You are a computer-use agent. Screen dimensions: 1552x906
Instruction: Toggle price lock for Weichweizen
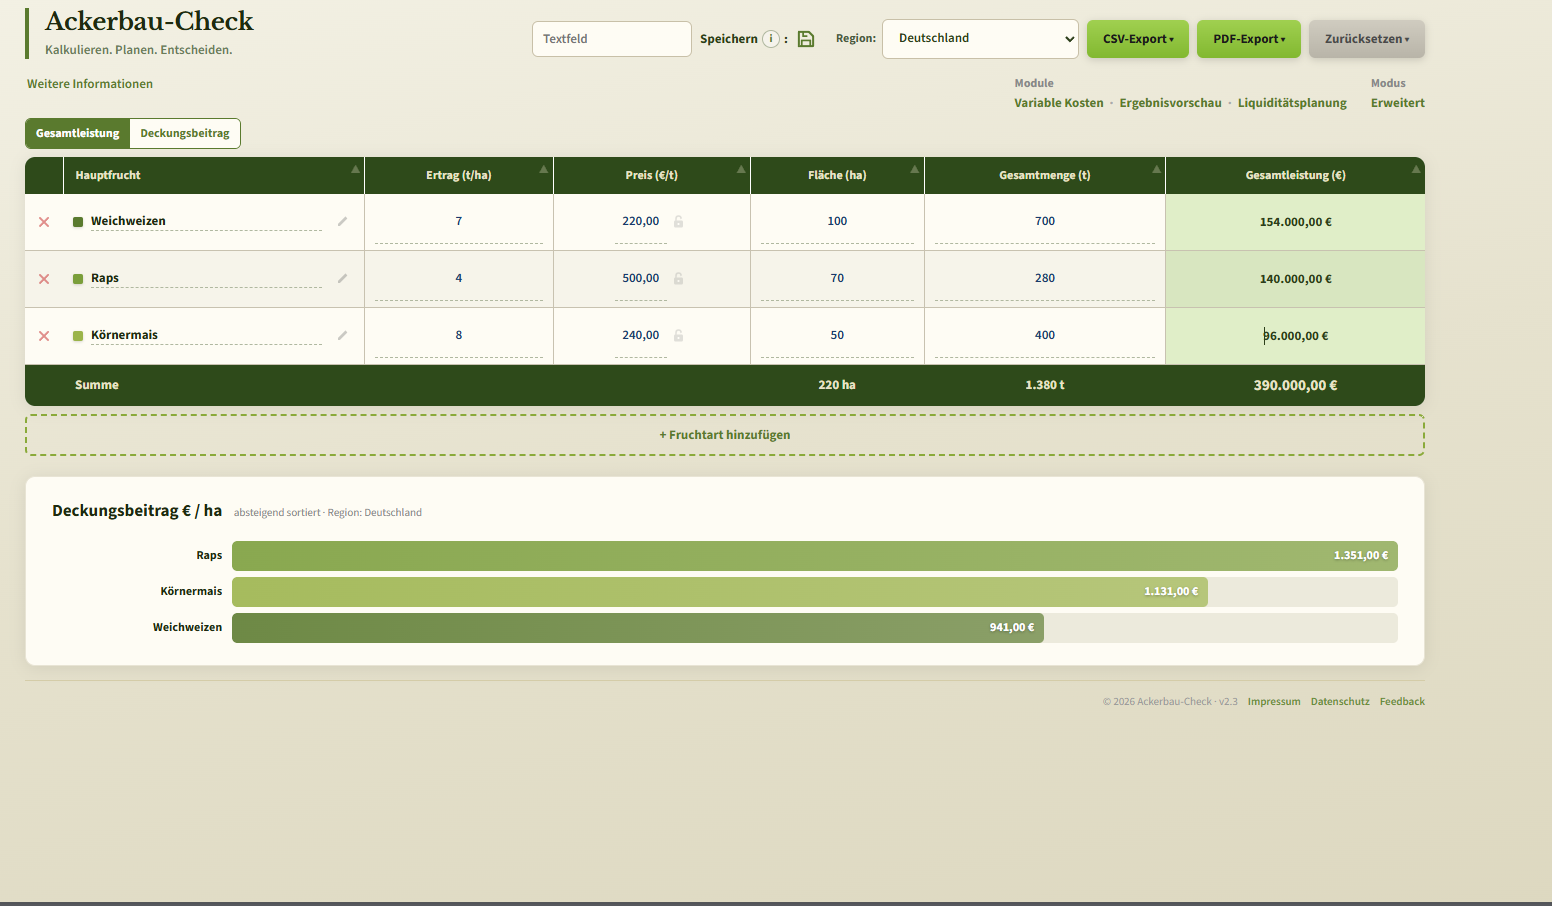coord(678,221)
